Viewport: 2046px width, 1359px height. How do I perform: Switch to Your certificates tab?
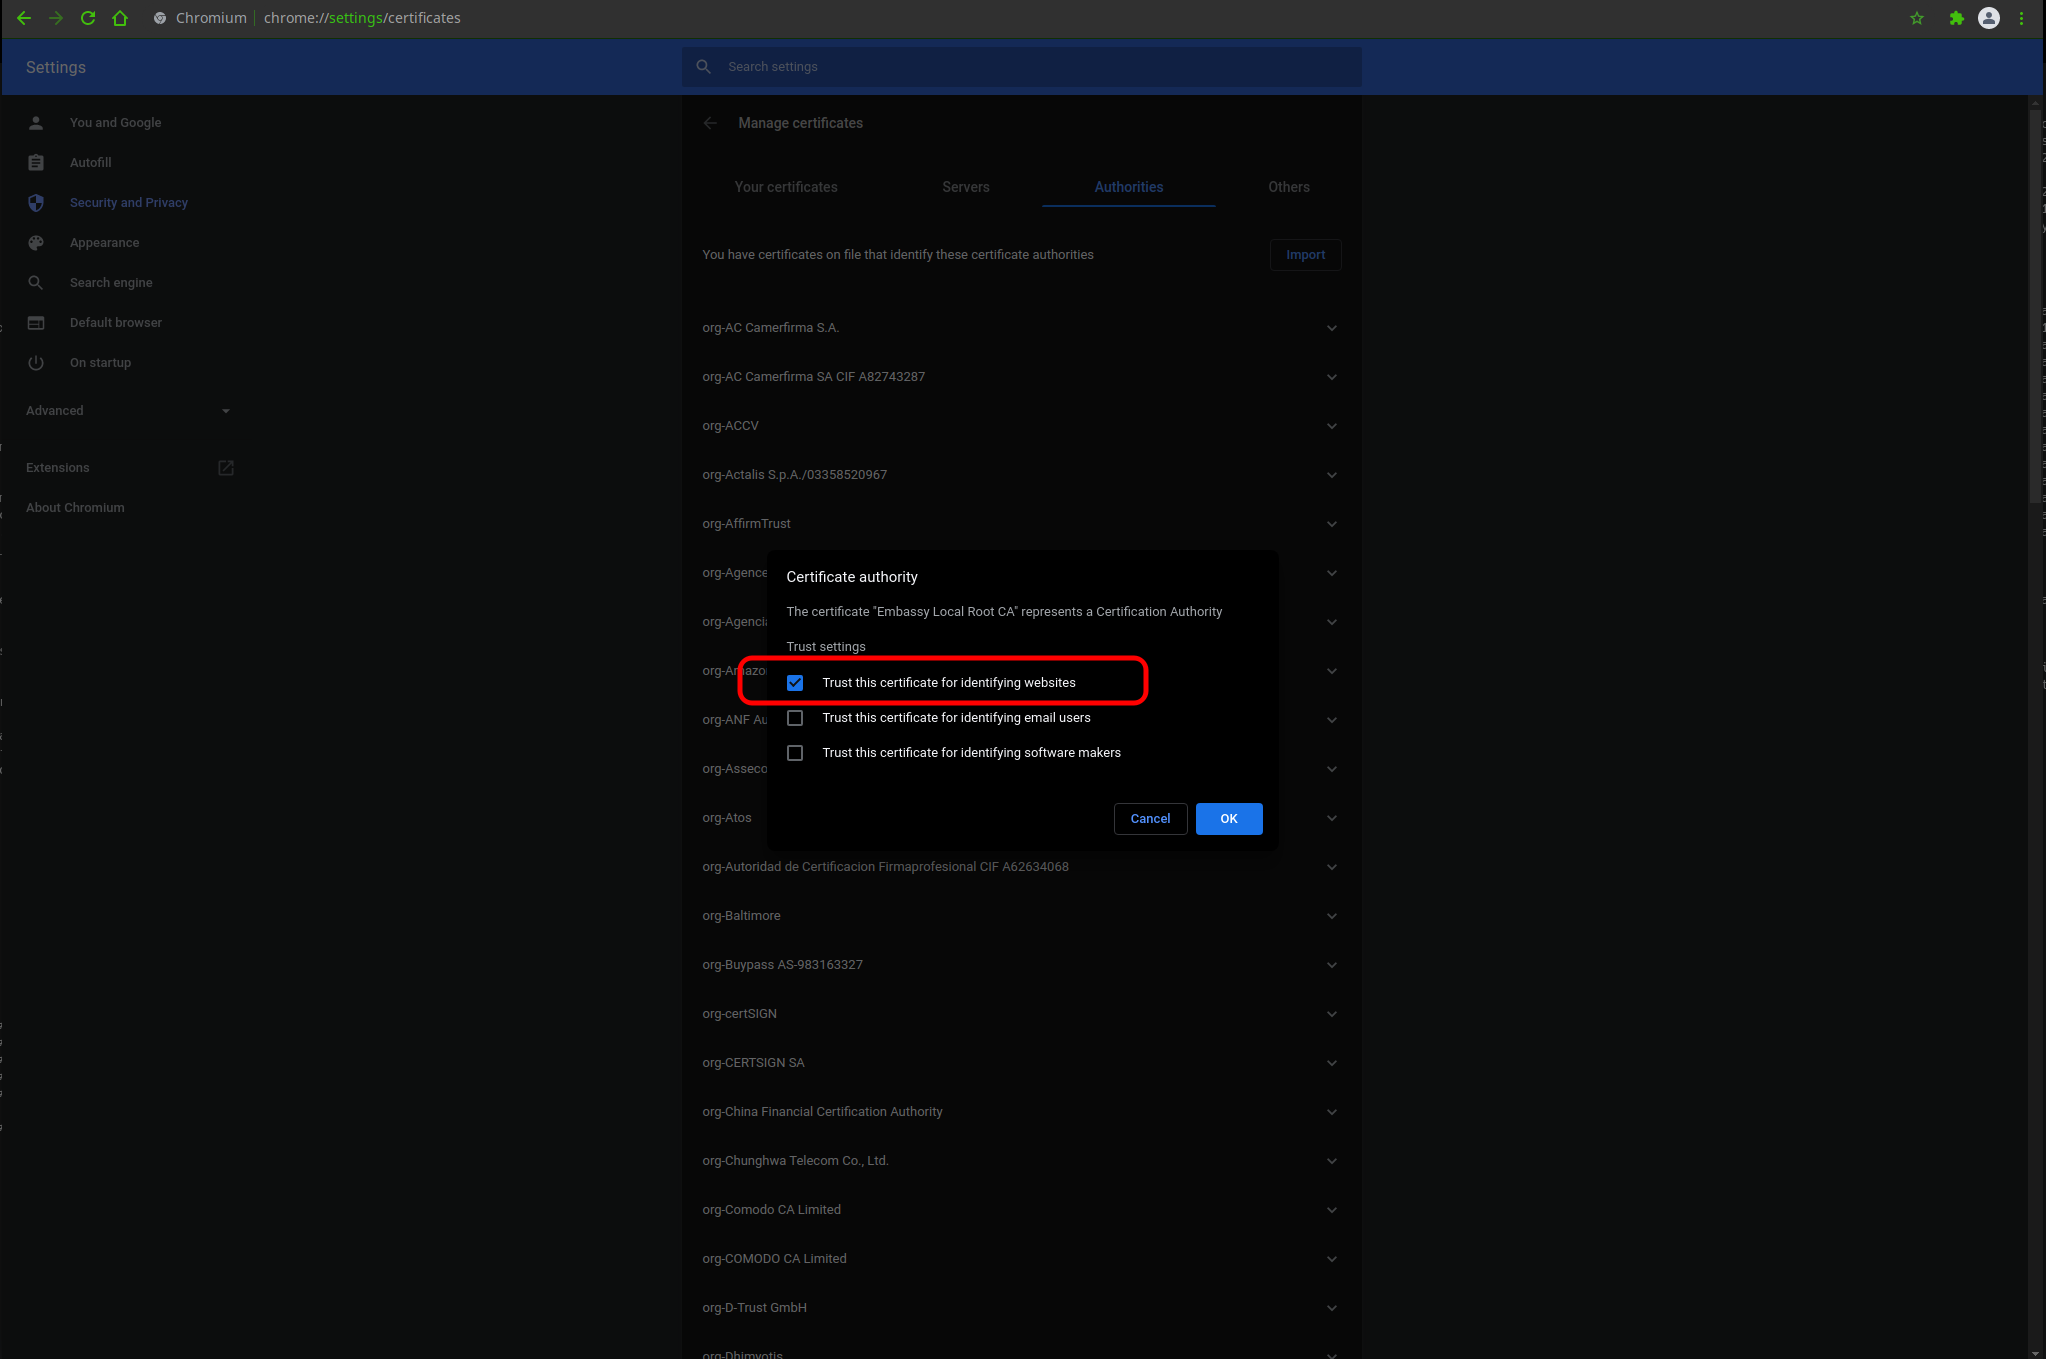tap(786, 187)
